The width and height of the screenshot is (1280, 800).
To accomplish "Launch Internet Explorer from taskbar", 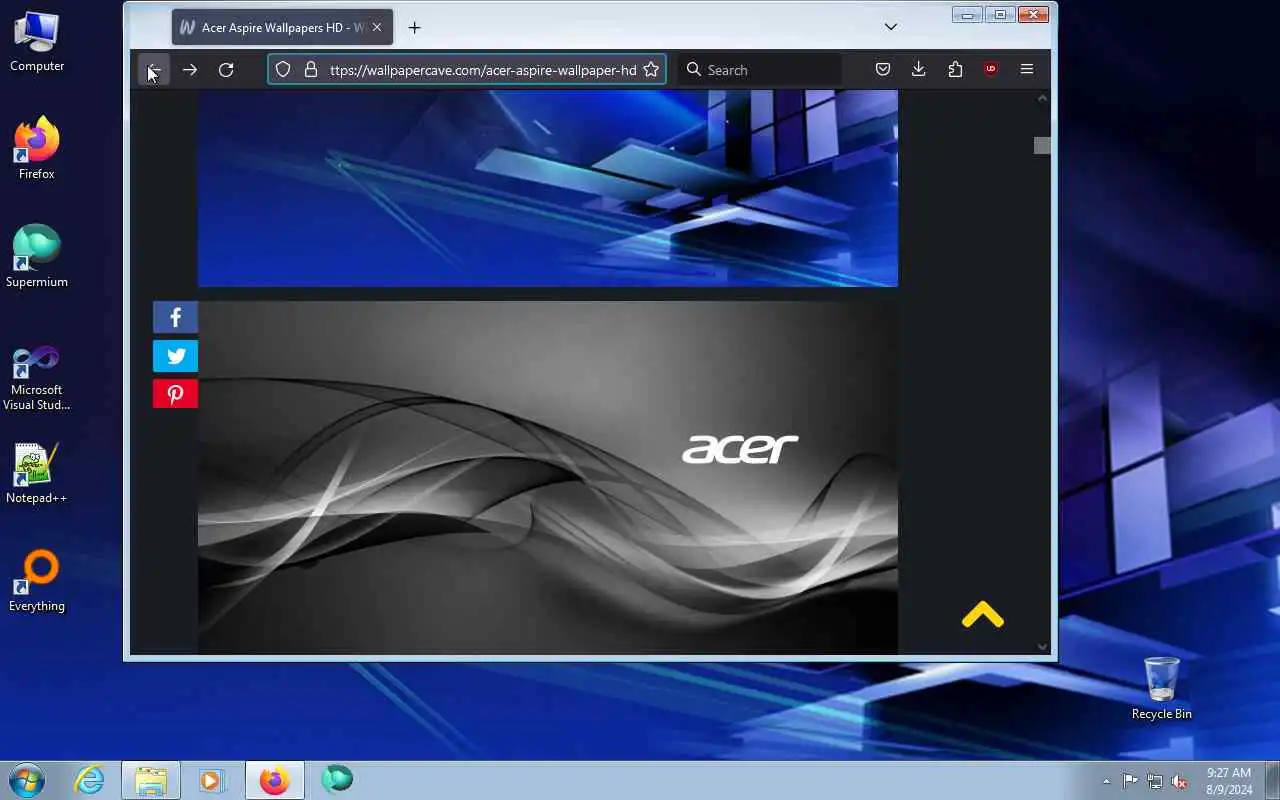I will pos(90,780).
